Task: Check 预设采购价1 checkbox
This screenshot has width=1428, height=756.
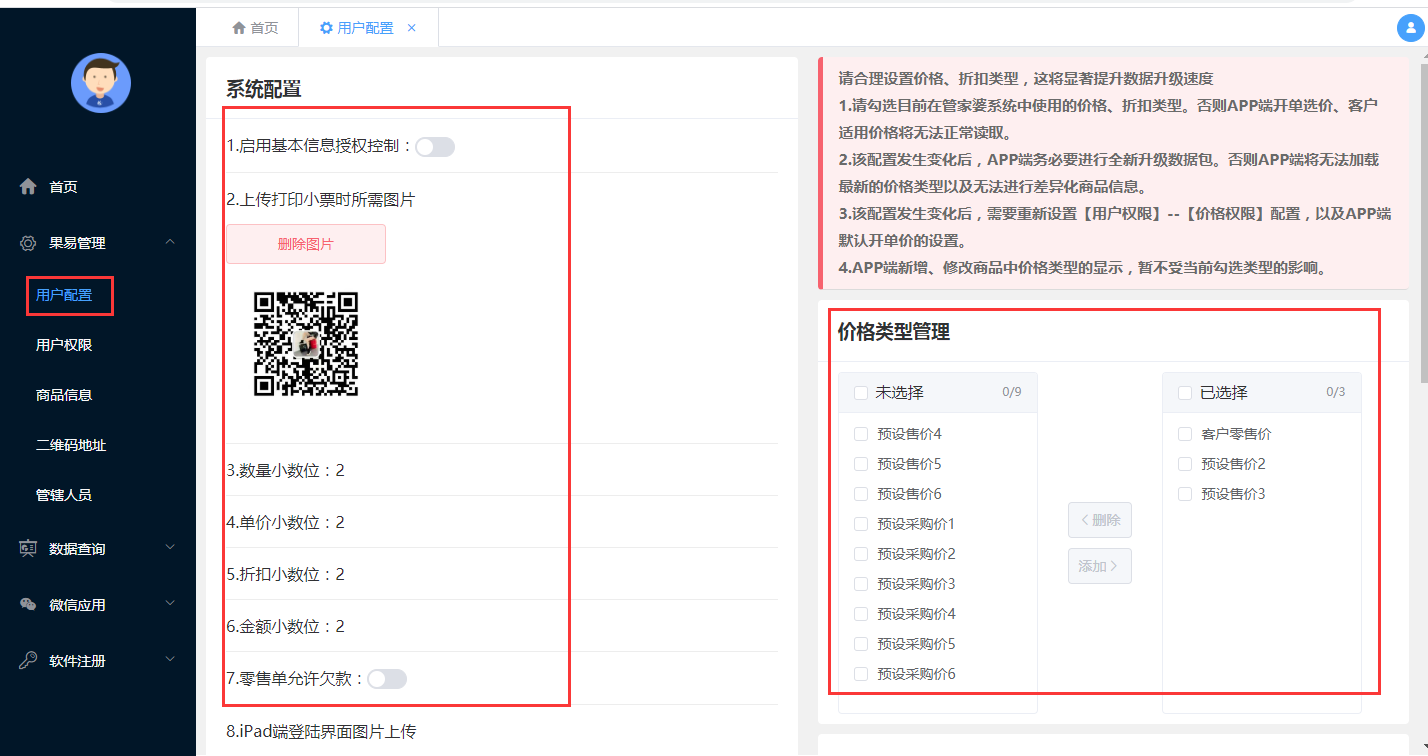Action: coord(861,524)
